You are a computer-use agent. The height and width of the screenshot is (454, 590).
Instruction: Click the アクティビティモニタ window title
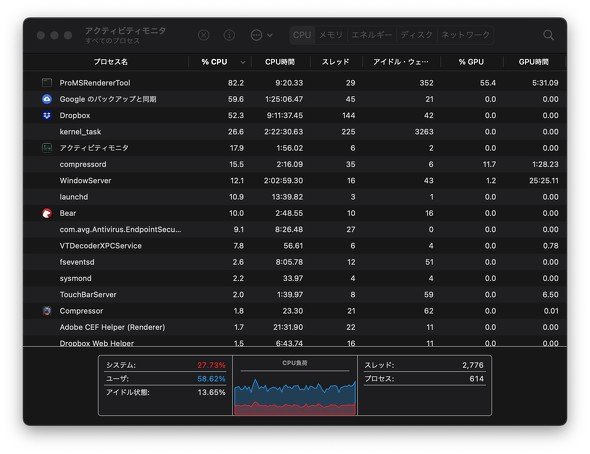[125, 31]
